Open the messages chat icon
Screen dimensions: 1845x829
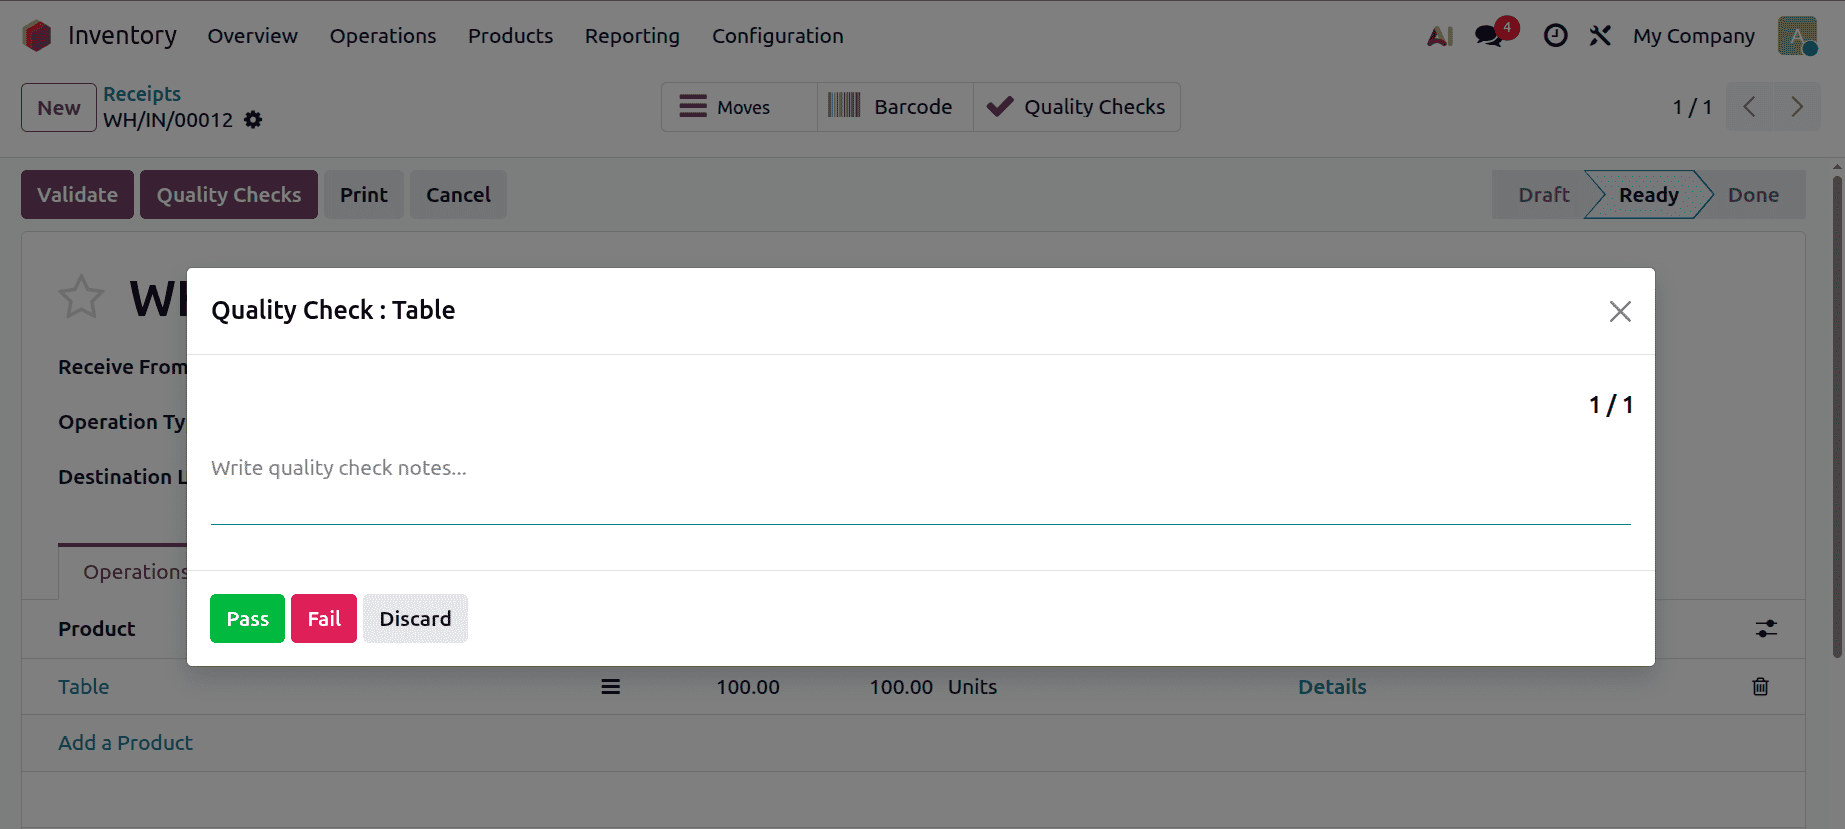coord(1490,36)
